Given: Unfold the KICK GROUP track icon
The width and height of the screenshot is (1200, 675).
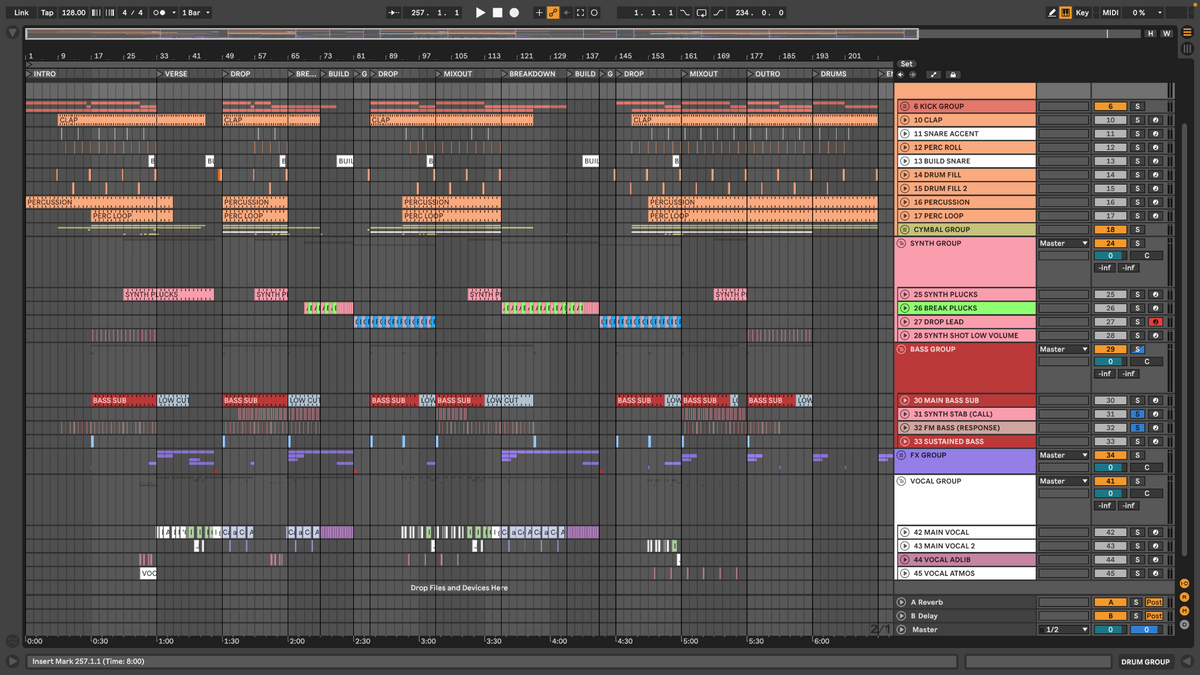Looking at the screenshot, I should 905,106.
